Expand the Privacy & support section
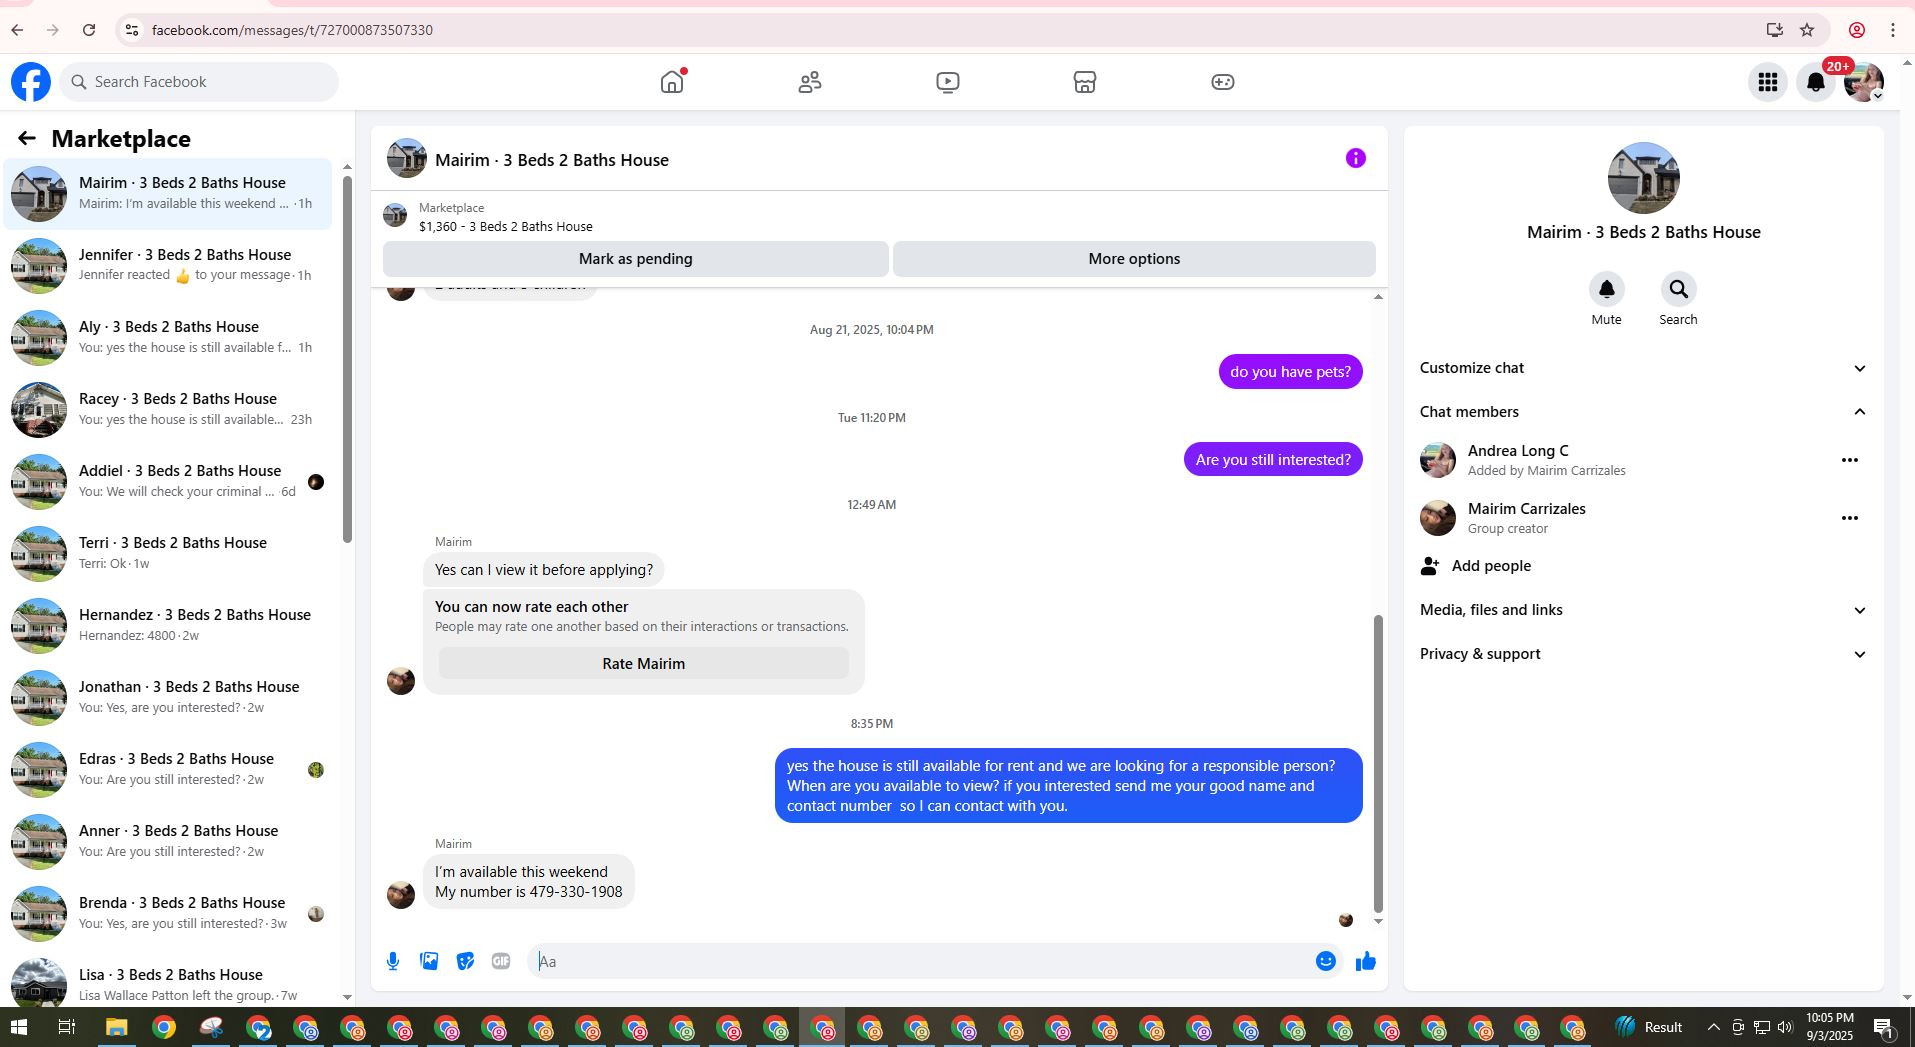 [x=1644, y=654]
